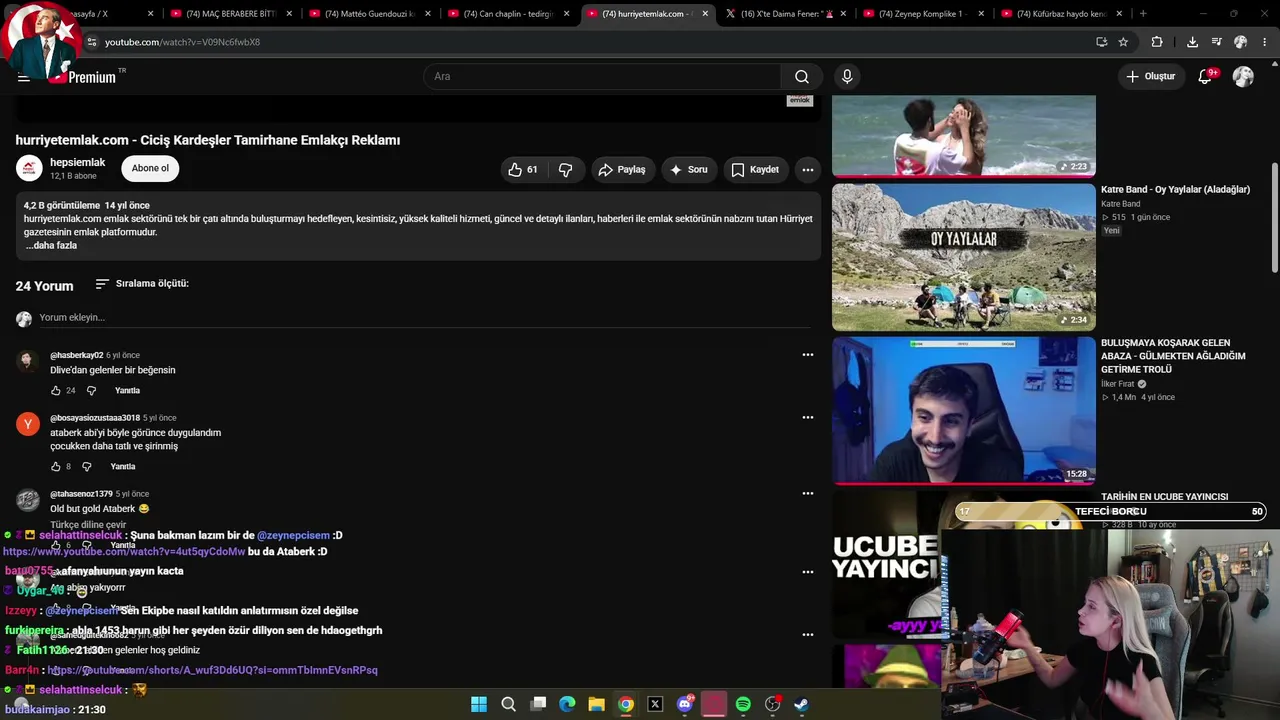Viewport: 1280px width, 720px height.
Task: Bookmark this page with the star icon
Action: [x=1123, y=42]
